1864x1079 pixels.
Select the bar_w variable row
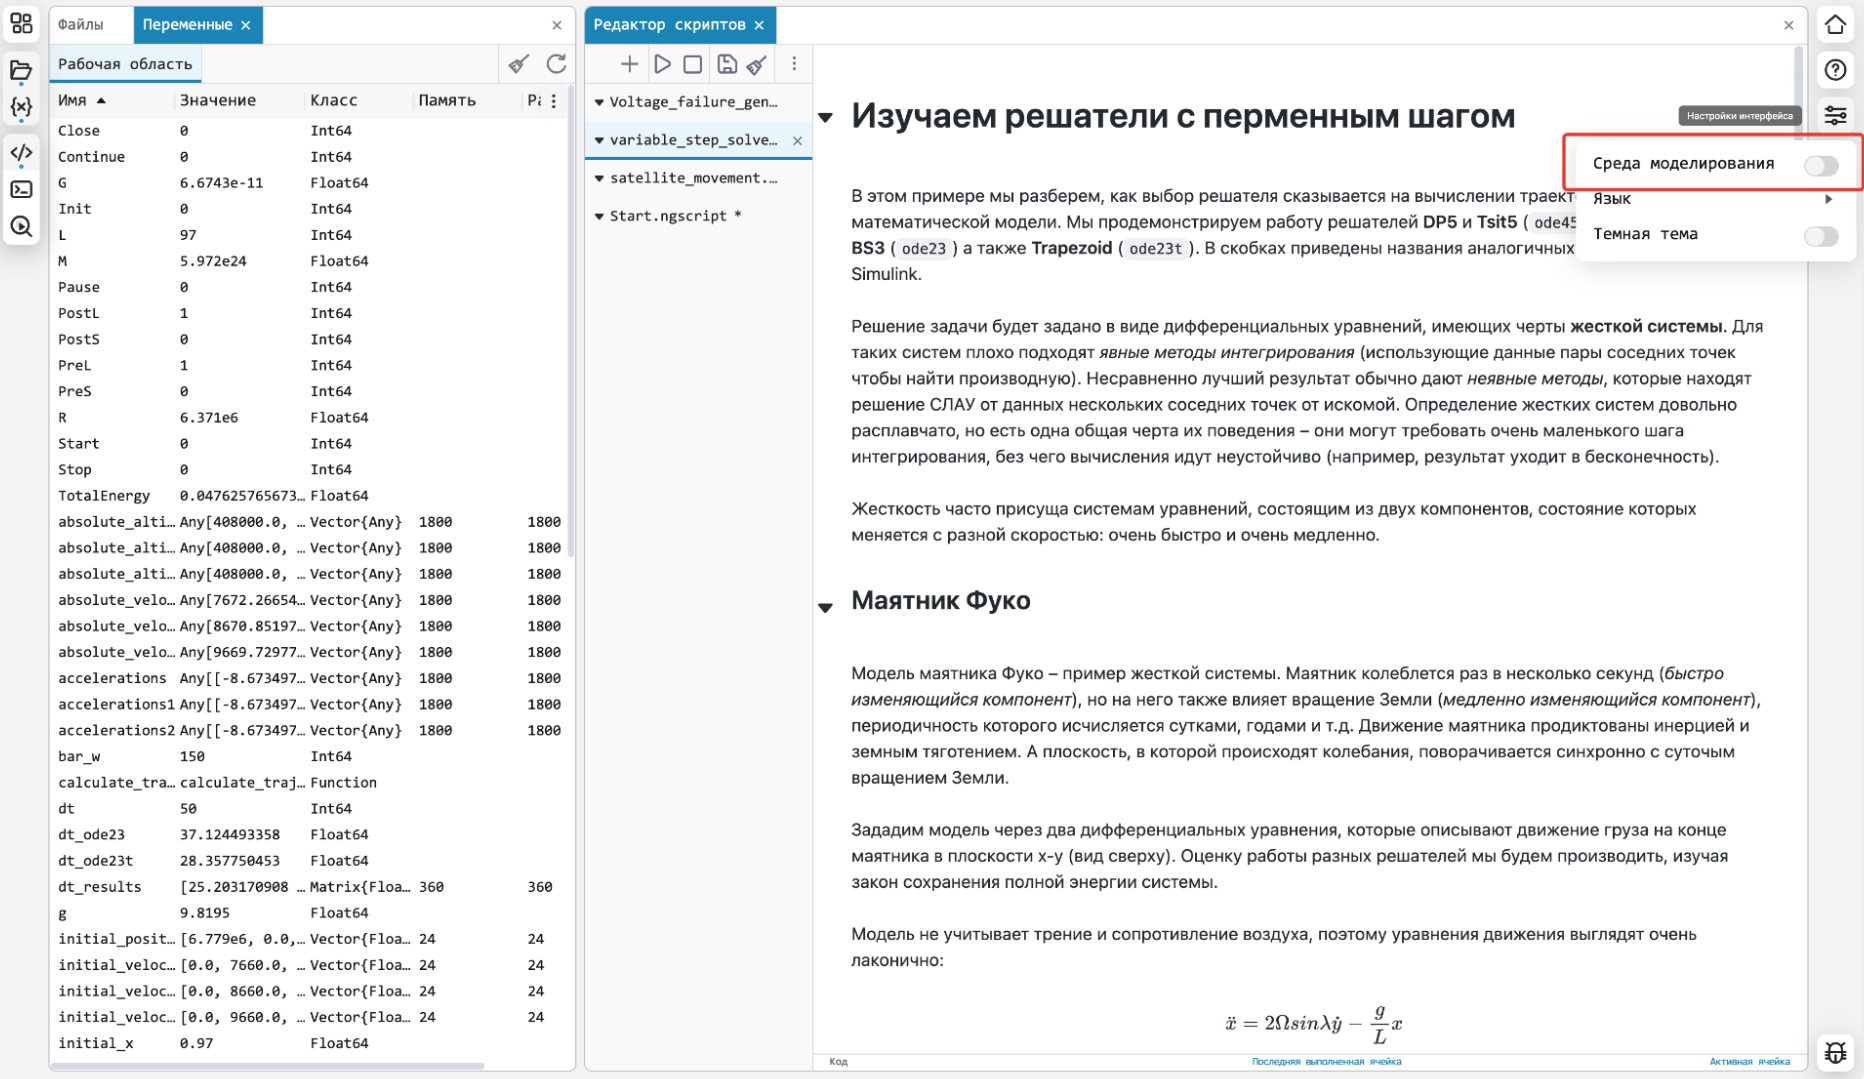[310, 757]
